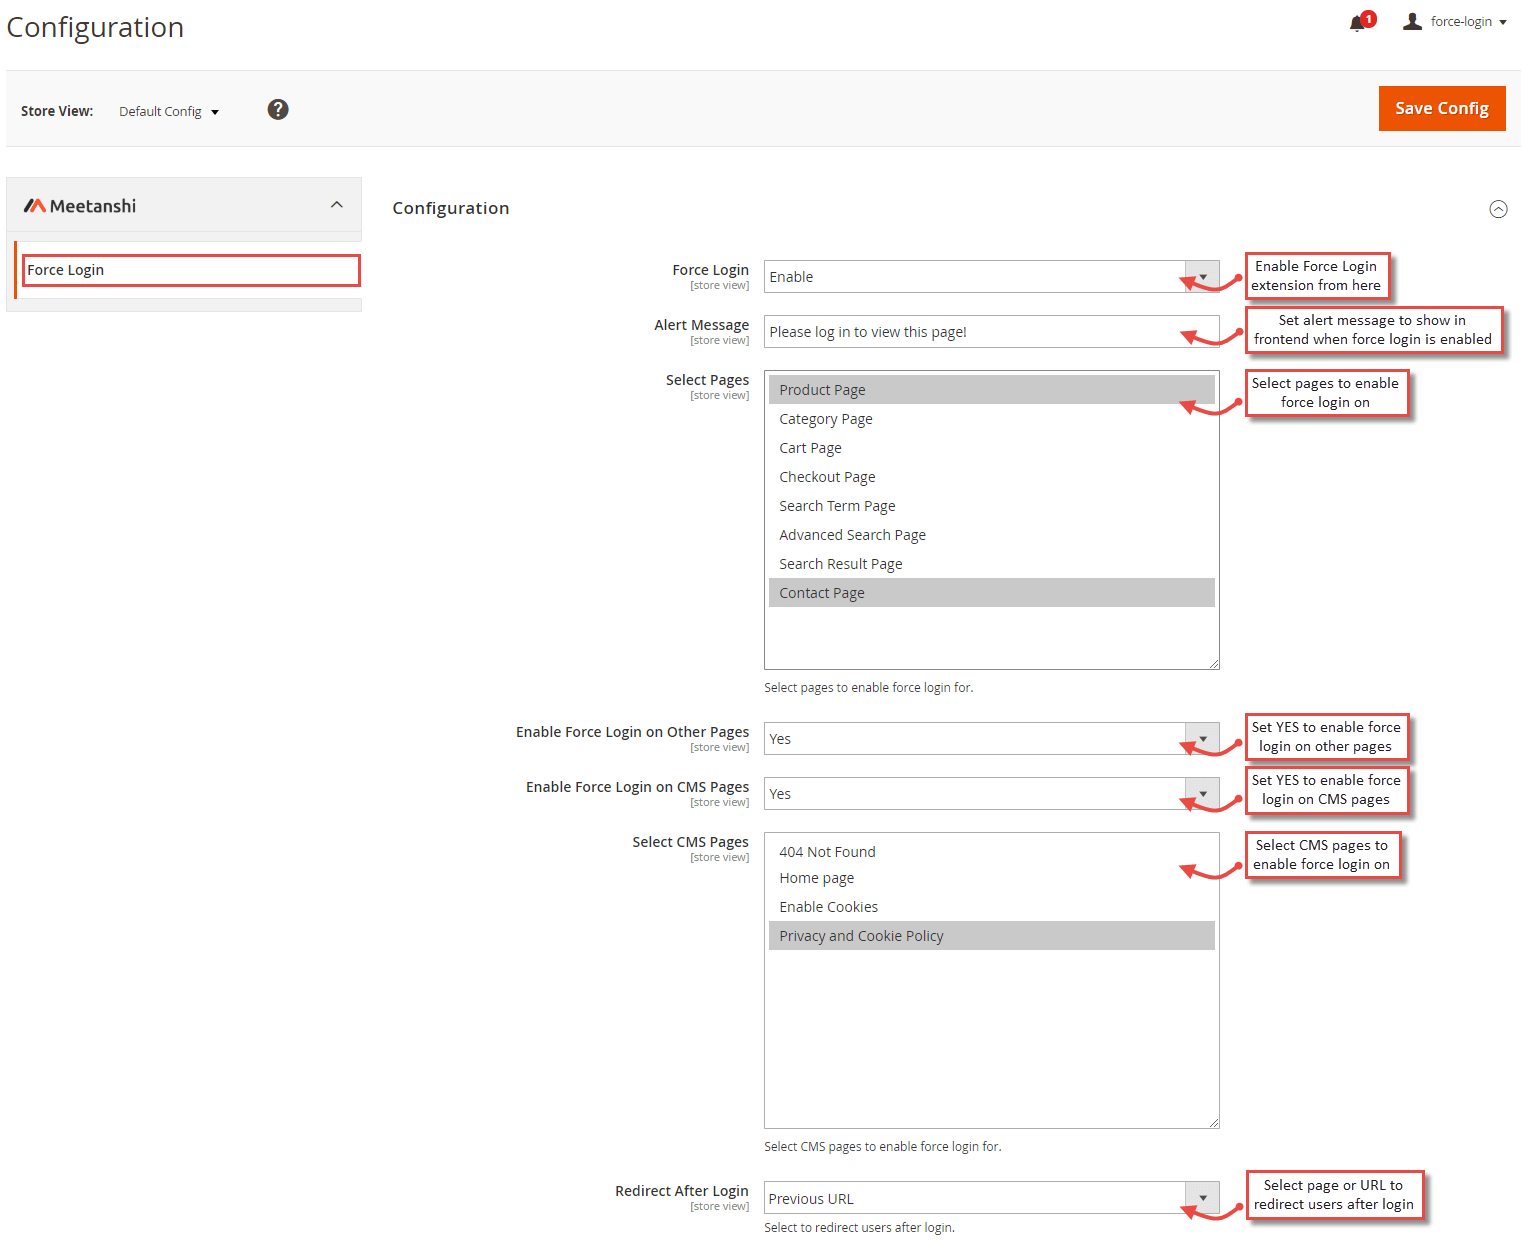Click the admin account user icon
This screenshot has width=1522, height=1242.
click(x=1412, y=20)
